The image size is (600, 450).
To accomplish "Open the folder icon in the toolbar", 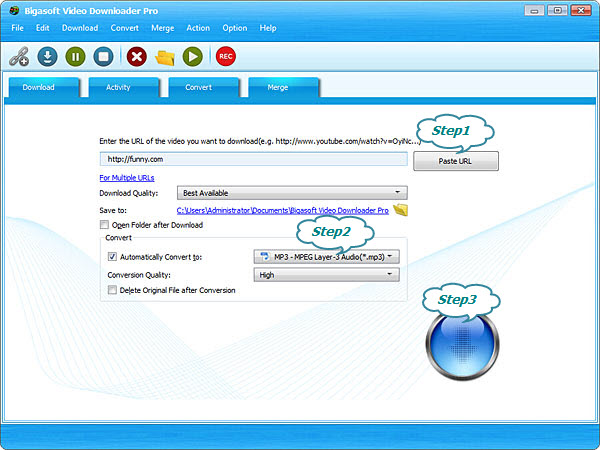I will tap(165, 57).
